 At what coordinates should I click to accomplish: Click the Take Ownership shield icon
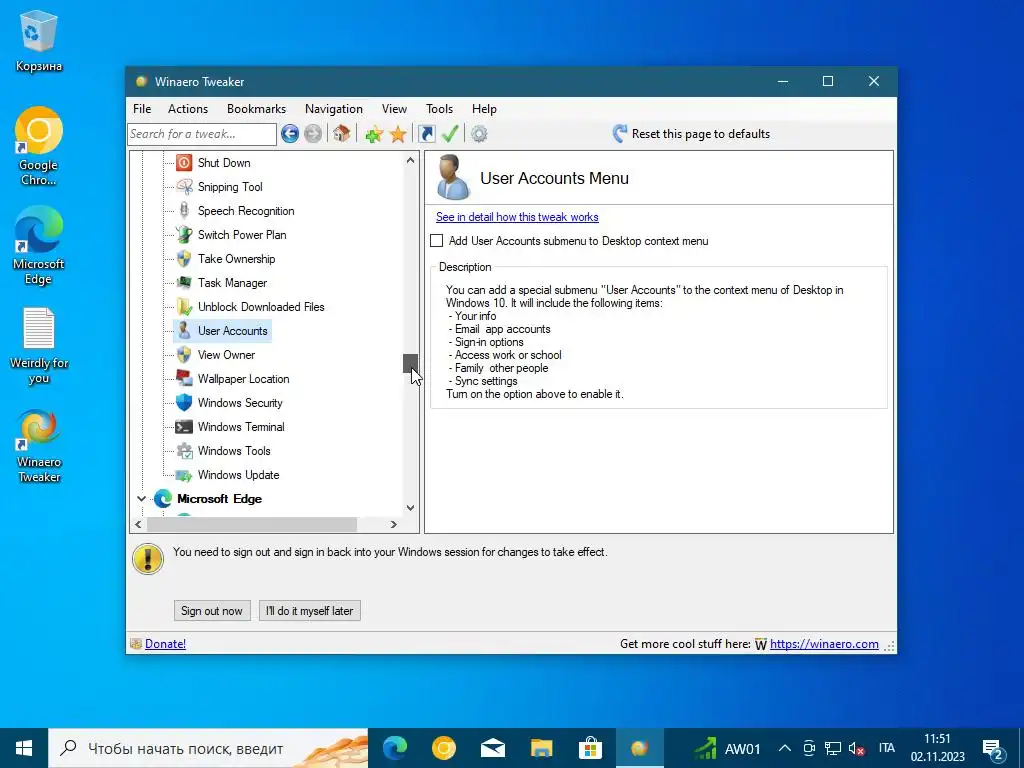tap(184, 259)
